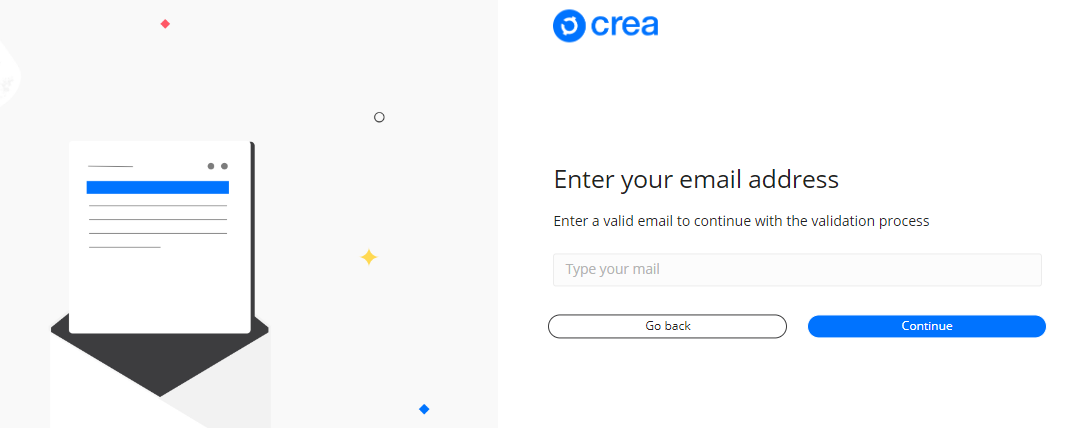The width and height of the screenshot is (1085, 428).
Task: Click the small hollow circle decoration
Action: click(x=379, y=117)
